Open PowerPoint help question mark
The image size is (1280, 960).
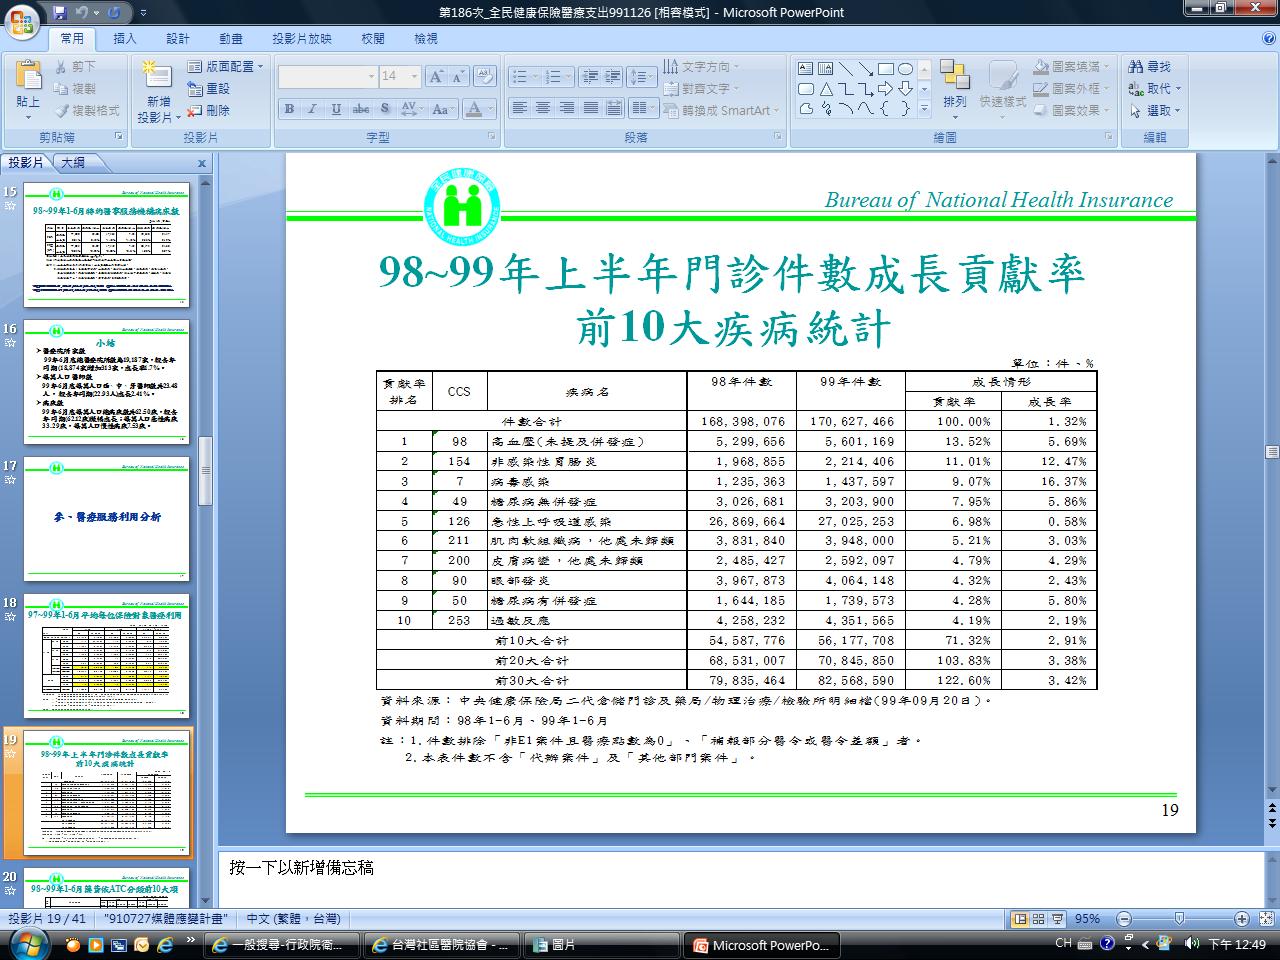[x=1268, y=38]
